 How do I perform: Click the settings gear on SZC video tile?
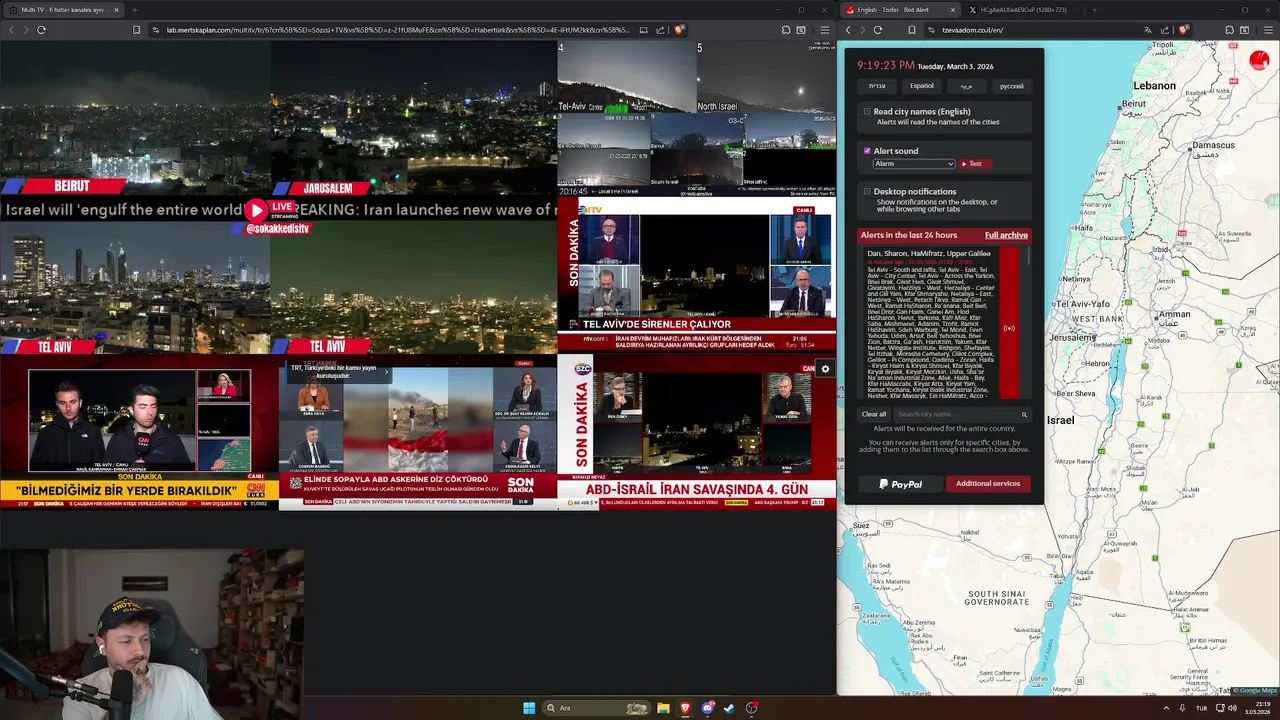[825, 369]
